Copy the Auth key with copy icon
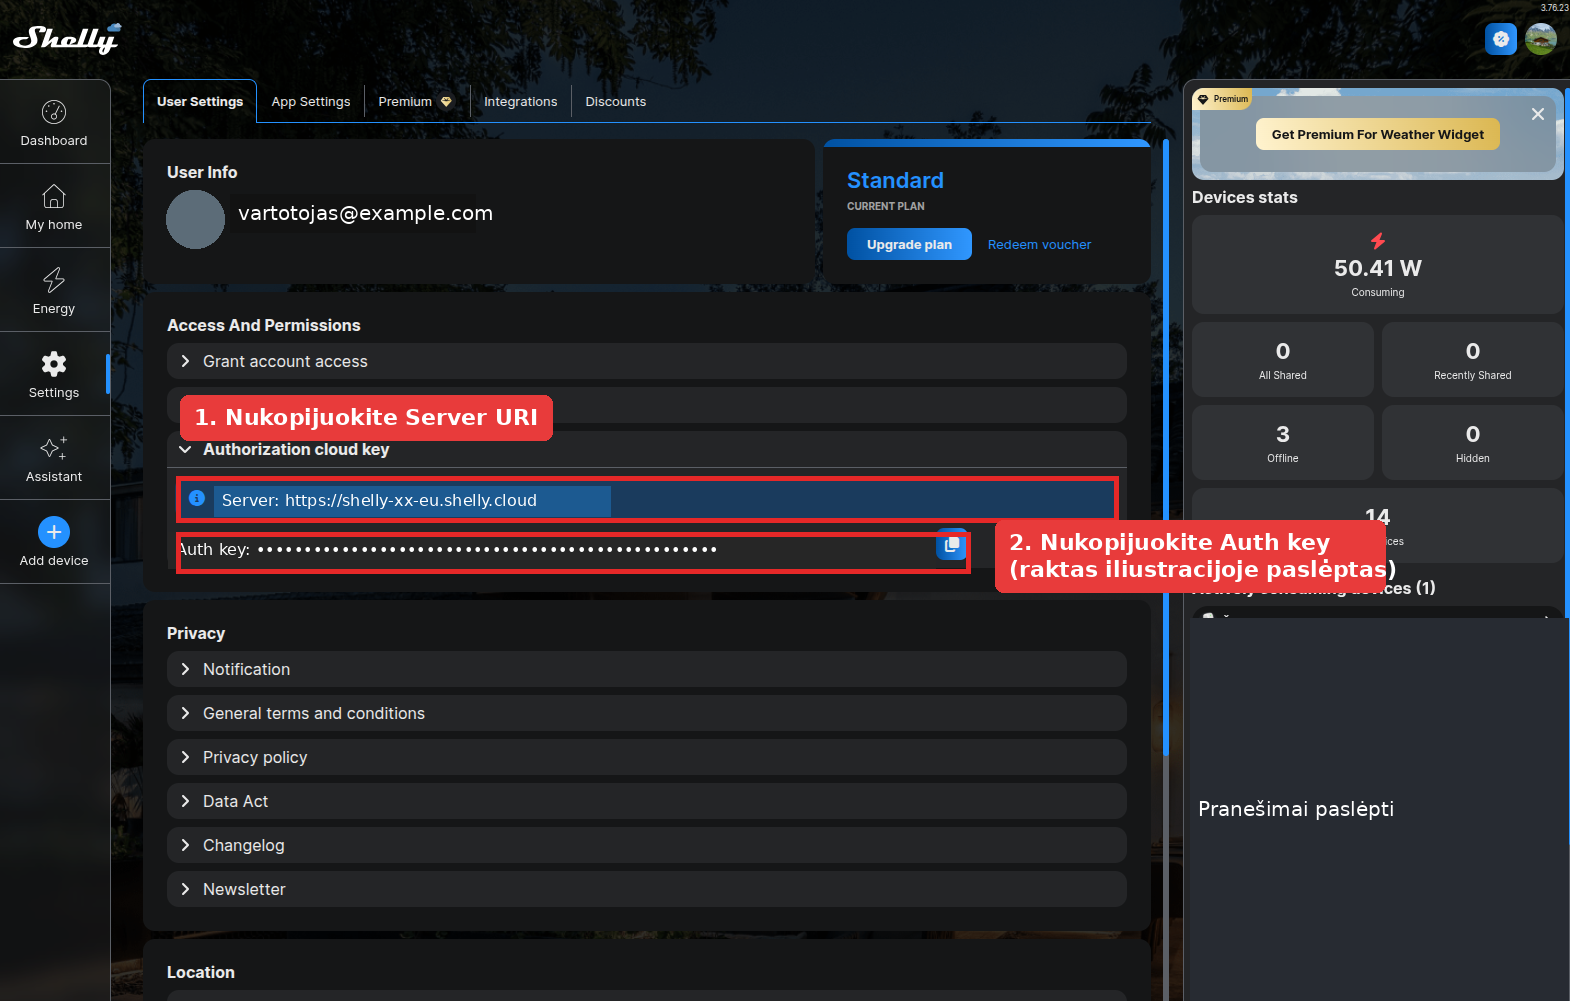The image size is (1570, 1001). click(952, 545)
